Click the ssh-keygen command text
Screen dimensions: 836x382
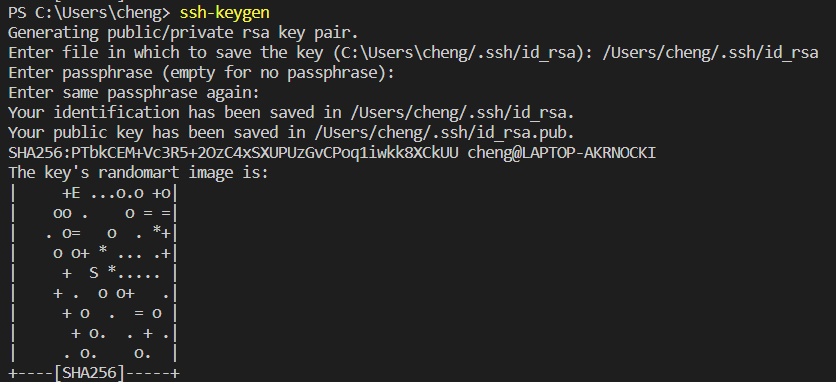click(224, 13)
